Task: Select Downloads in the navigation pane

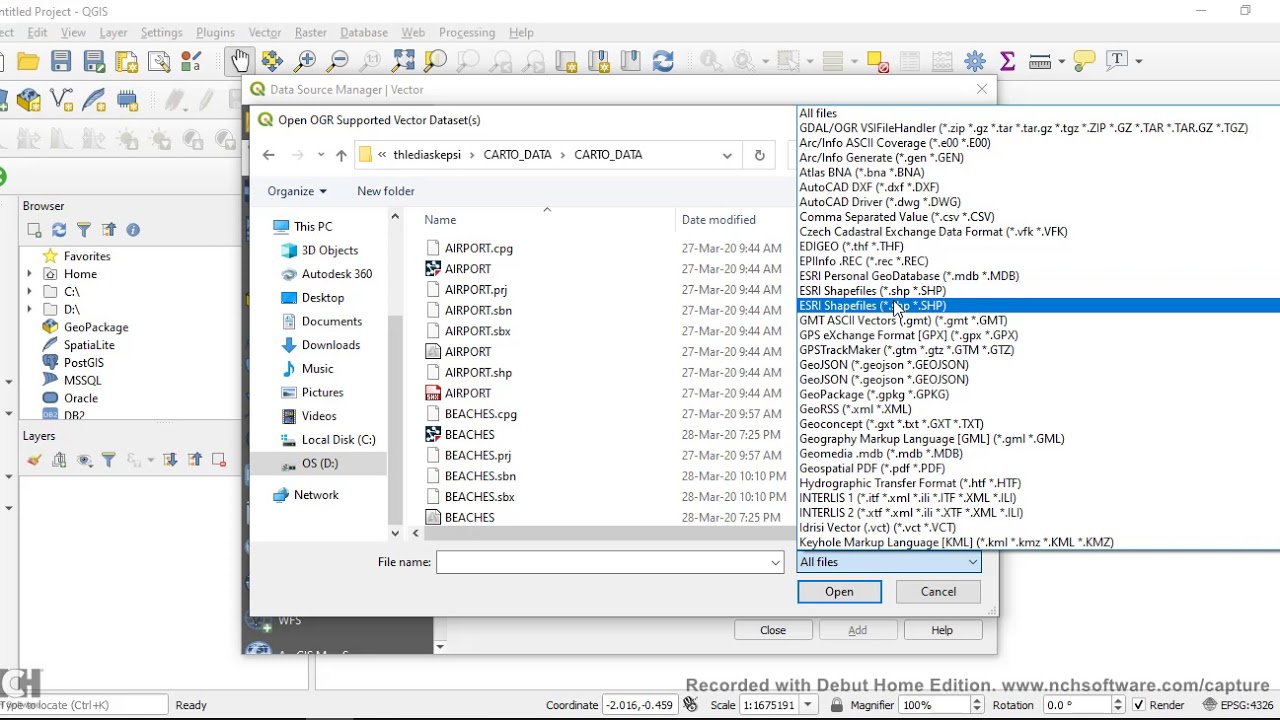Action: [x=331, y=345]
